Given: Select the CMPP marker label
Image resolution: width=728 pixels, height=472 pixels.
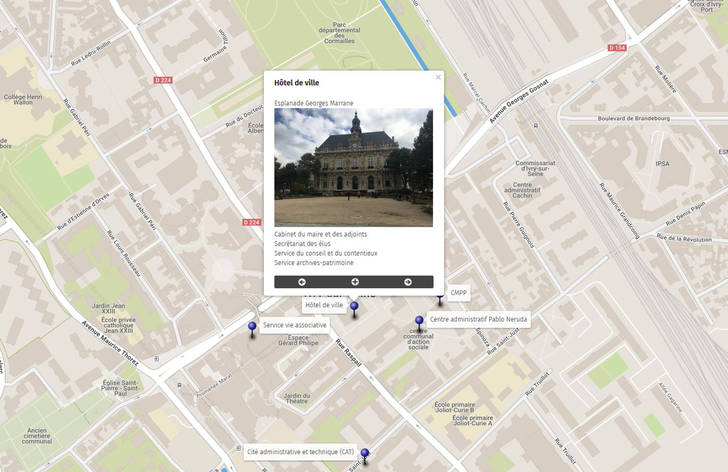Looking at the screenshot, I should [458, 293].
